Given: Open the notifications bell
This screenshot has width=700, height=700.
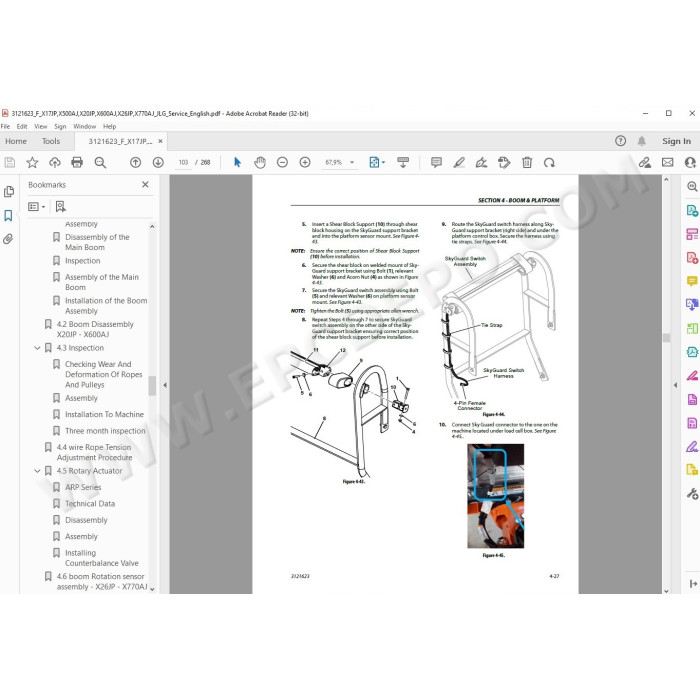Looking at the screenshot, I should click(x=642, y=141).
